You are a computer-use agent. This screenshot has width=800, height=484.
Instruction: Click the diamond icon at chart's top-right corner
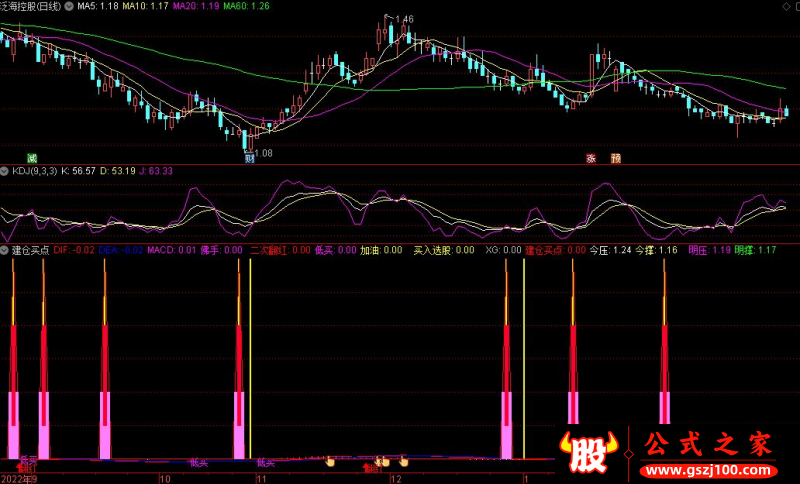786,6
